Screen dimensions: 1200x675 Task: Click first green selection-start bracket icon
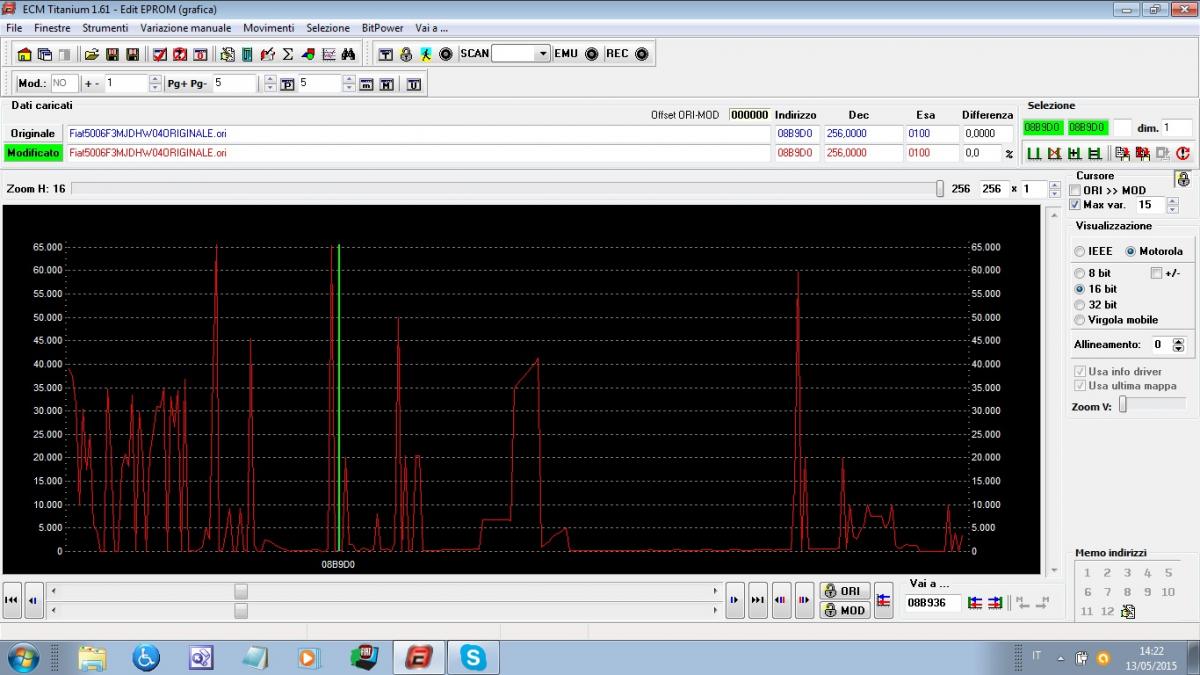click(x=1034, y=153)
